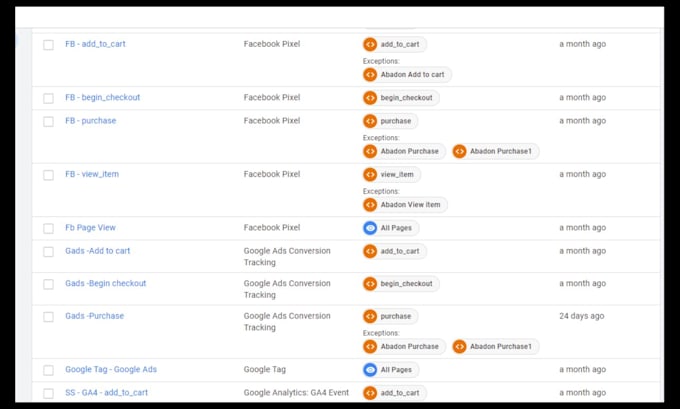Open the Abadon Add to cart exception label
Viewport: 680px width, 409px height.
click(x=412, y=75)
